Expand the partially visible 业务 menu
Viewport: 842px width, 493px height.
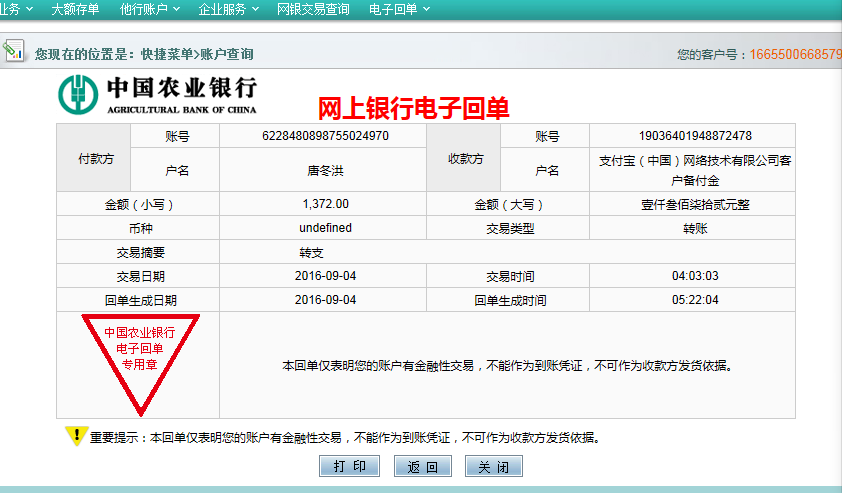pyautogui.click(x=16, y=9)
